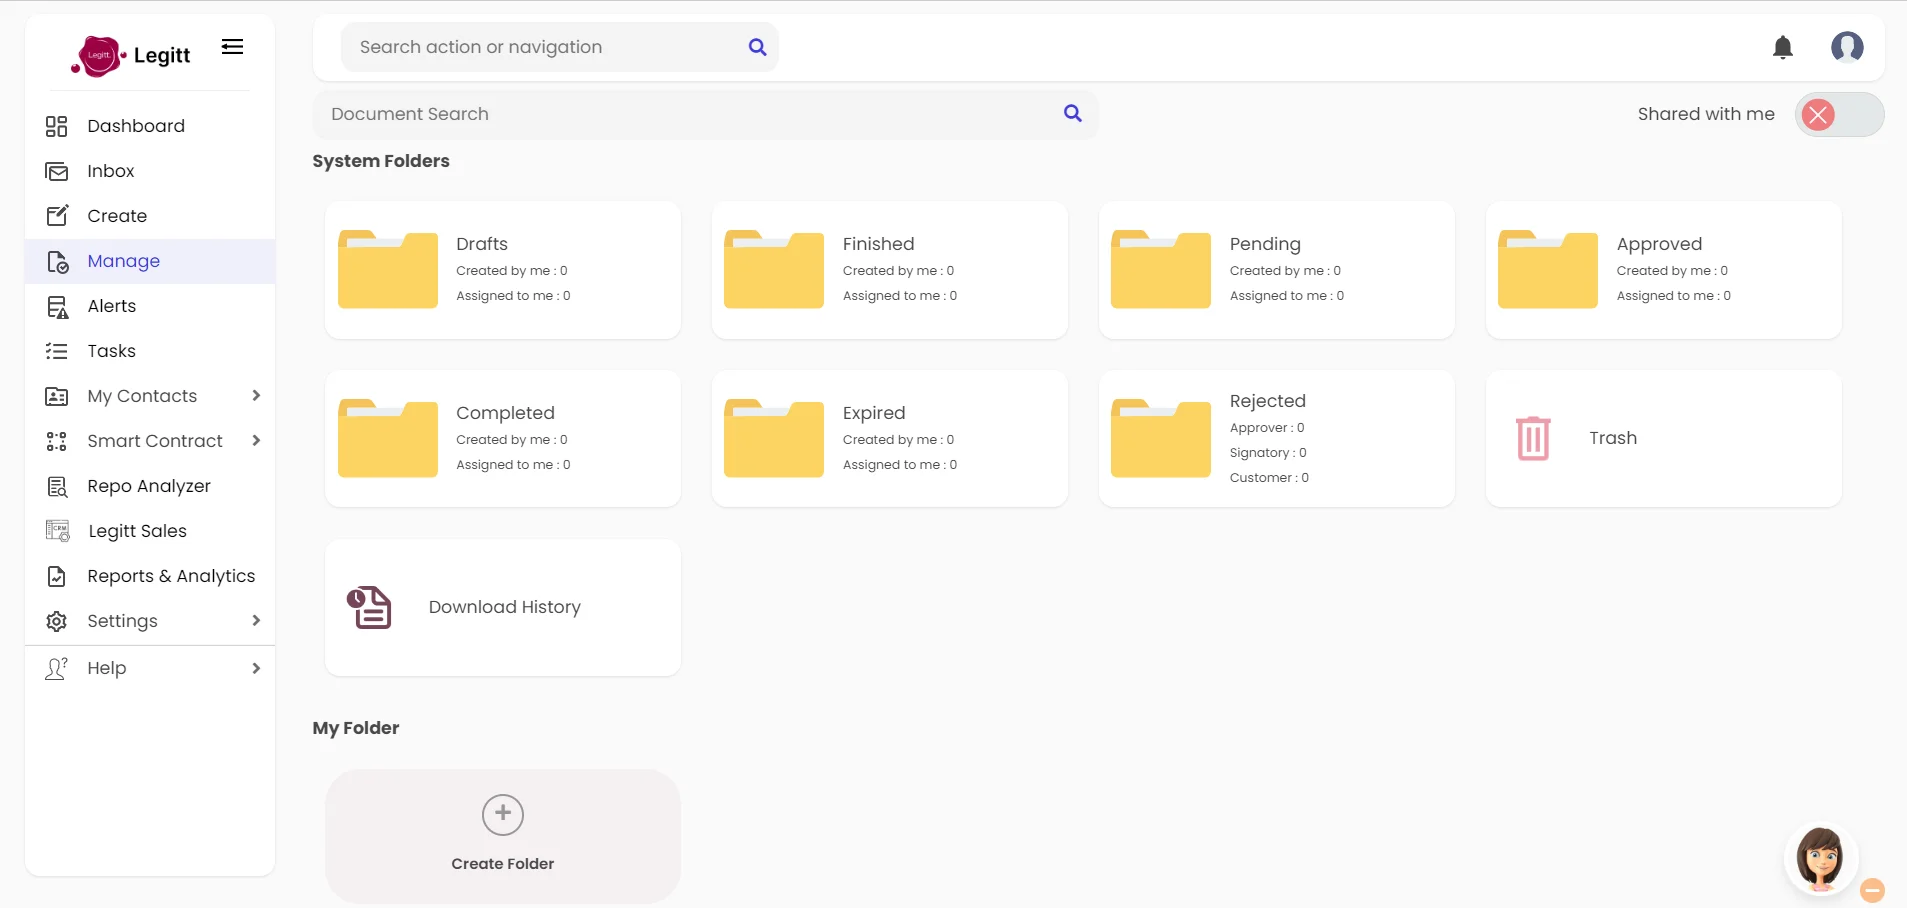This screenshot has width=1907, height=908.
Task: Expand the My Contacts menu
Action: point(142,396)
